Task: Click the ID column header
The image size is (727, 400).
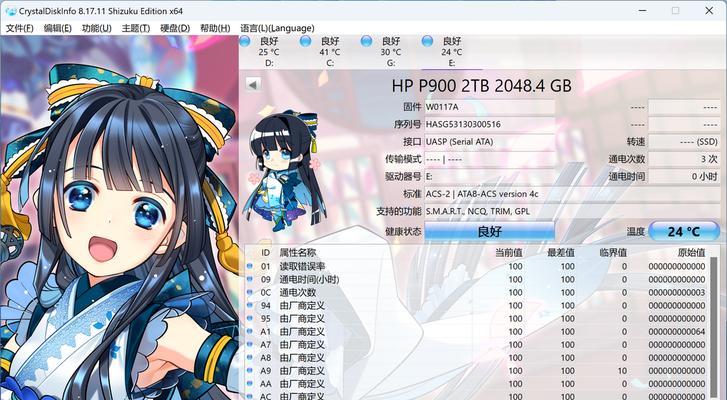Action: tap(265, 253)
